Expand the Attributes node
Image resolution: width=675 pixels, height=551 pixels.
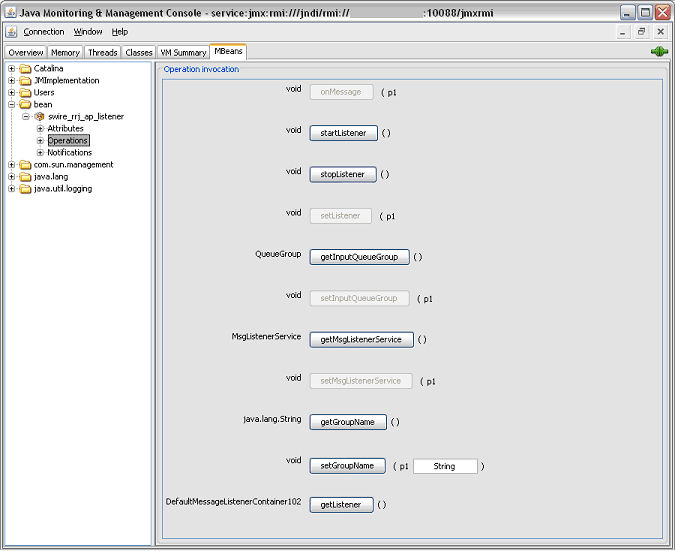click(x=40, y=128)
